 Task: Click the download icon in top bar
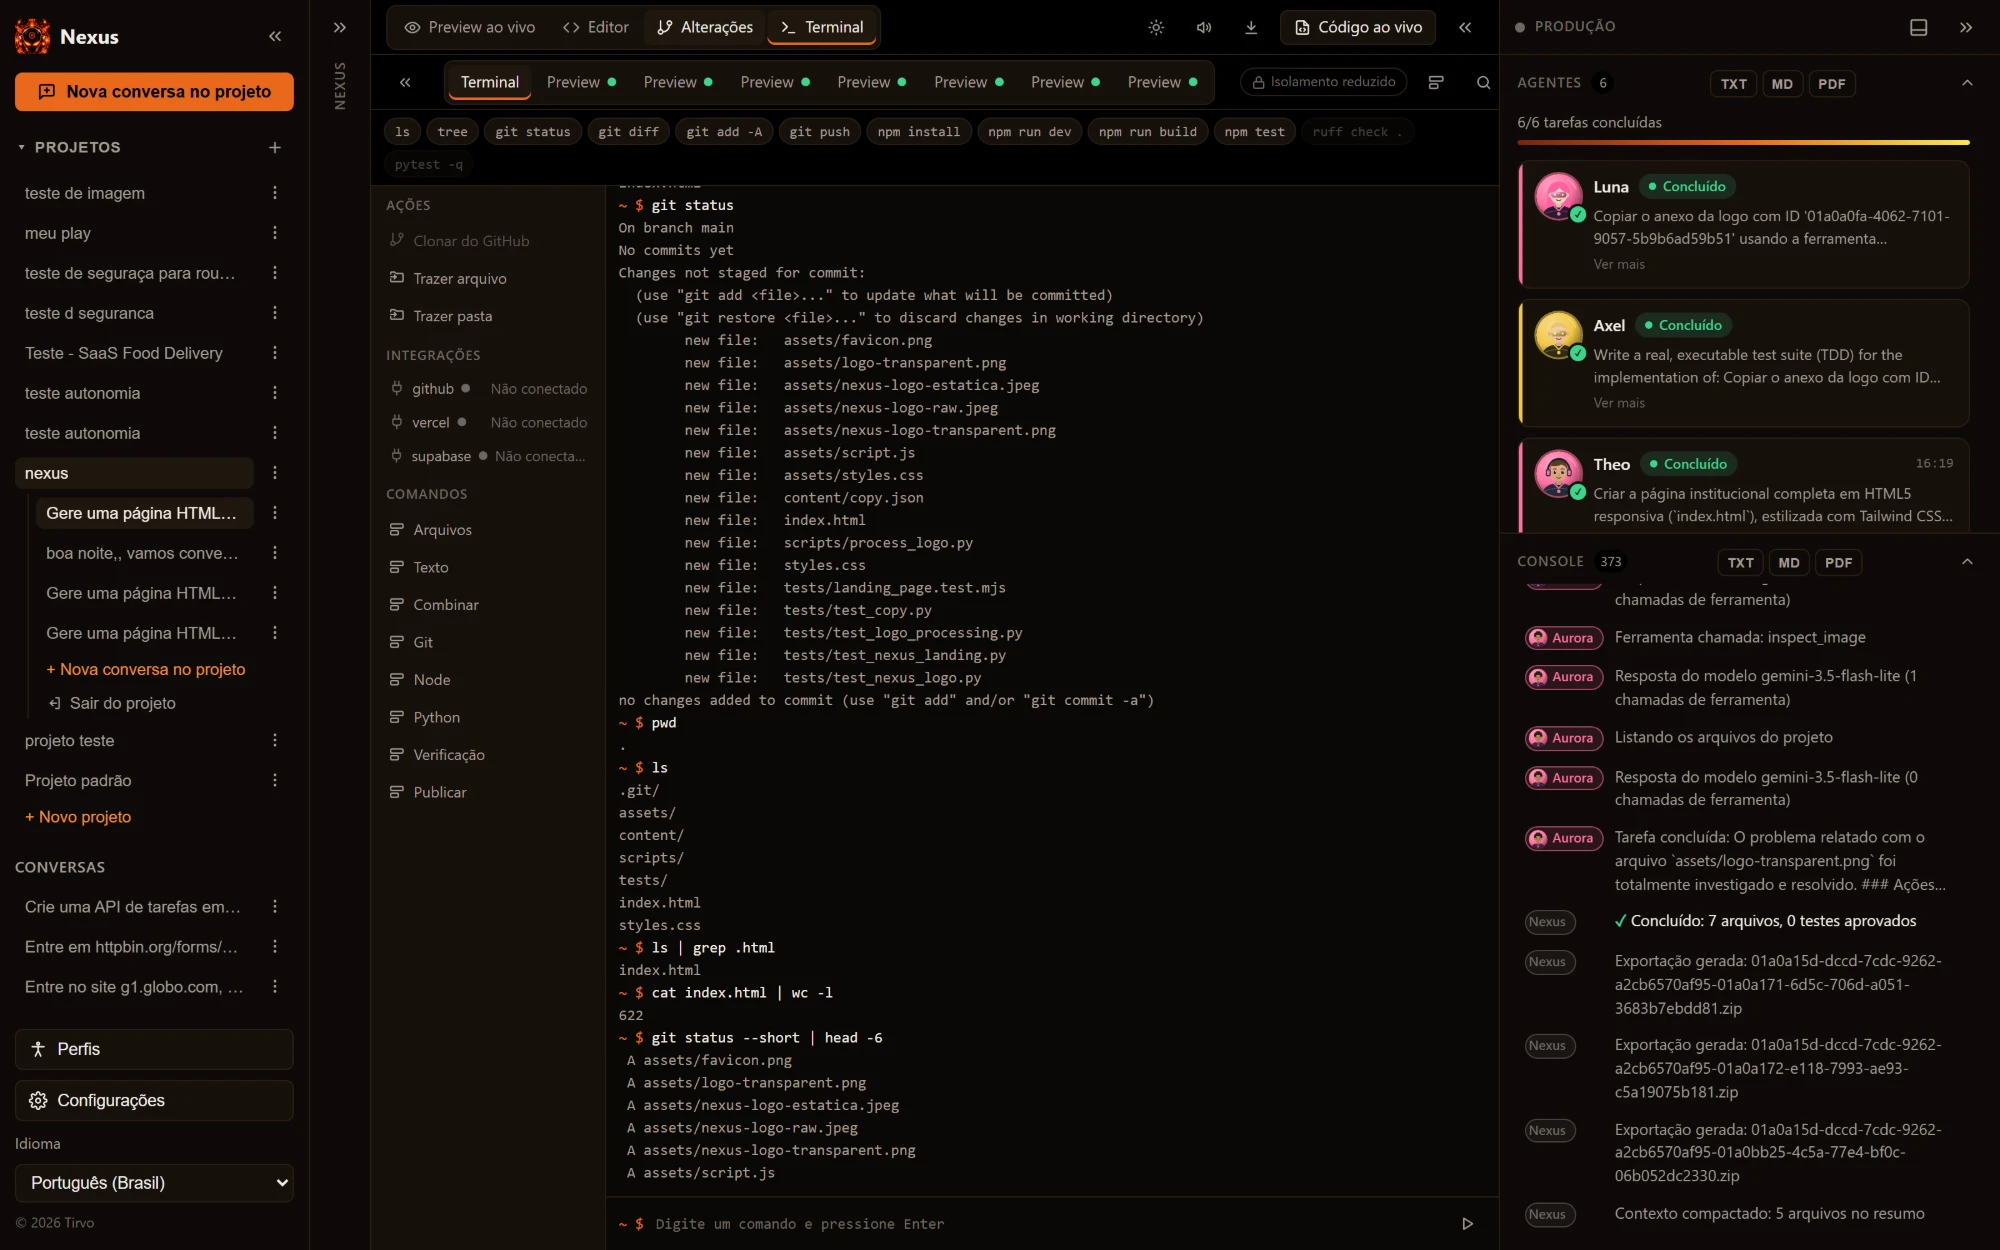1251,28
